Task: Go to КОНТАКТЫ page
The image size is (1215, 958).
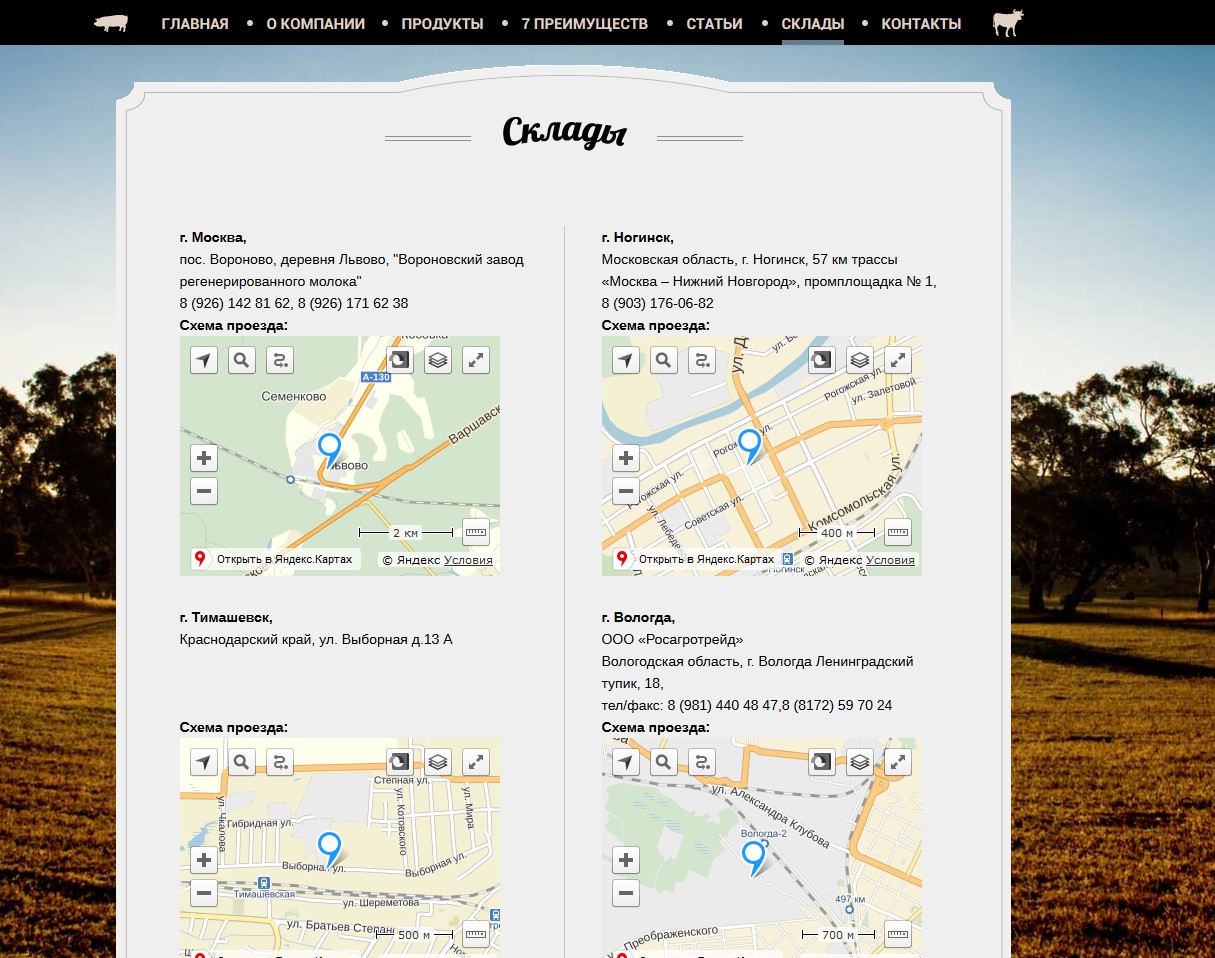Action: pos(921,23)
